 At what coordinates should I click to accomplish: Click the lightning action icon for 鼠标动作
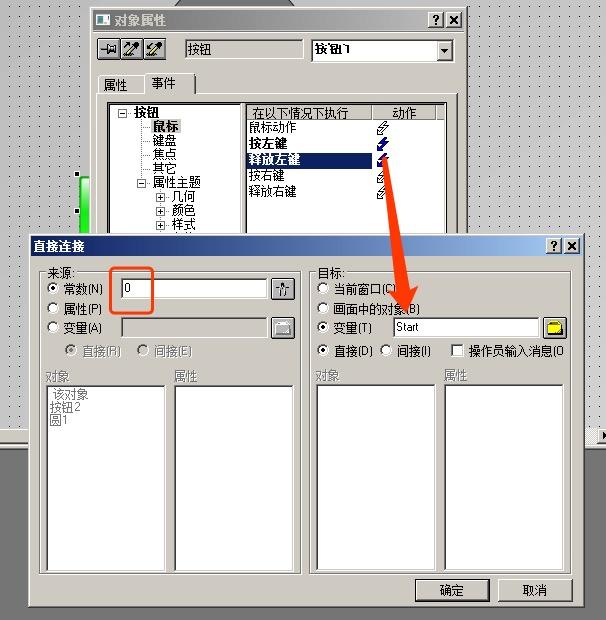point(382,128)
